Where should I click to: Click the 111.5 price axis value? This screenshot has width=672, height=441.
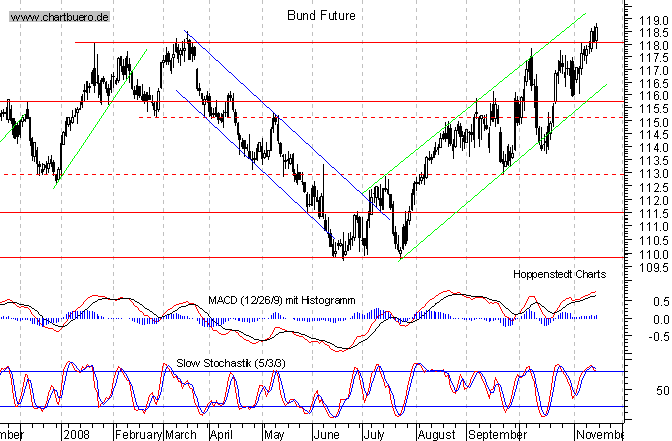coord(654,214)
